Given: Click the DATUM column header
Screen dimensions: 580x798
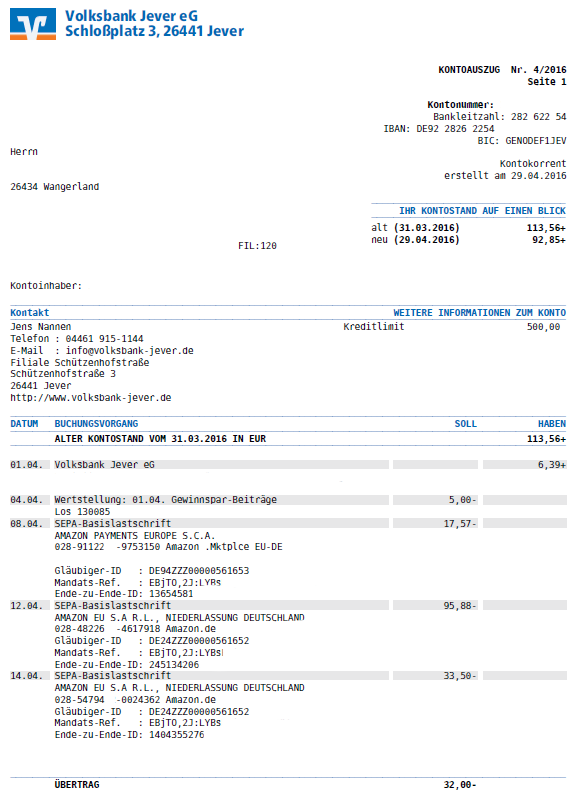Looking at the screenshot, I should (24, 423).
